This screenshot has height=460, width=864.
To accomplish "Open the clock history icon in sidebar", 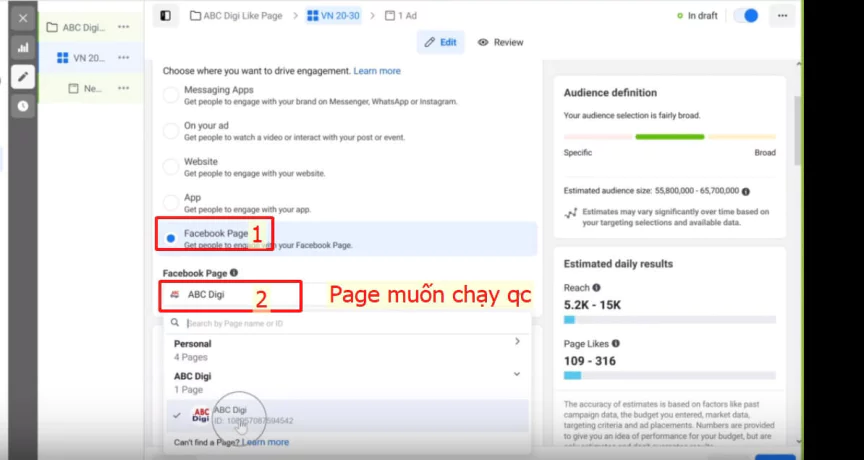I will (23, 105).
